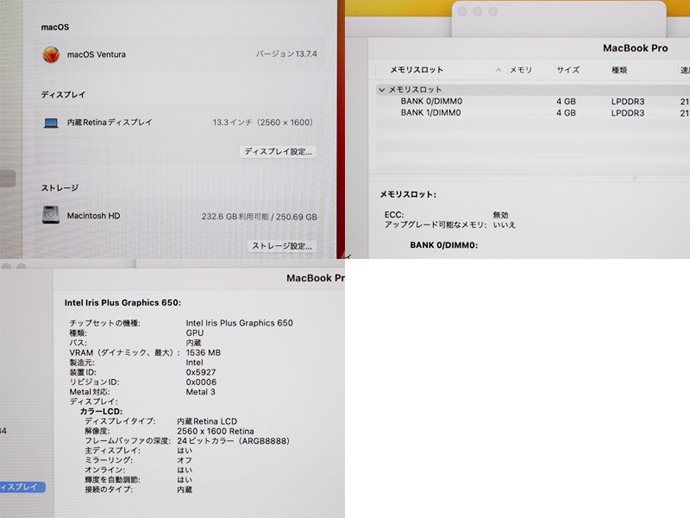Click the macOS Ventura logo icon
The image size is (690, 518).
click(x=51, y=55)
